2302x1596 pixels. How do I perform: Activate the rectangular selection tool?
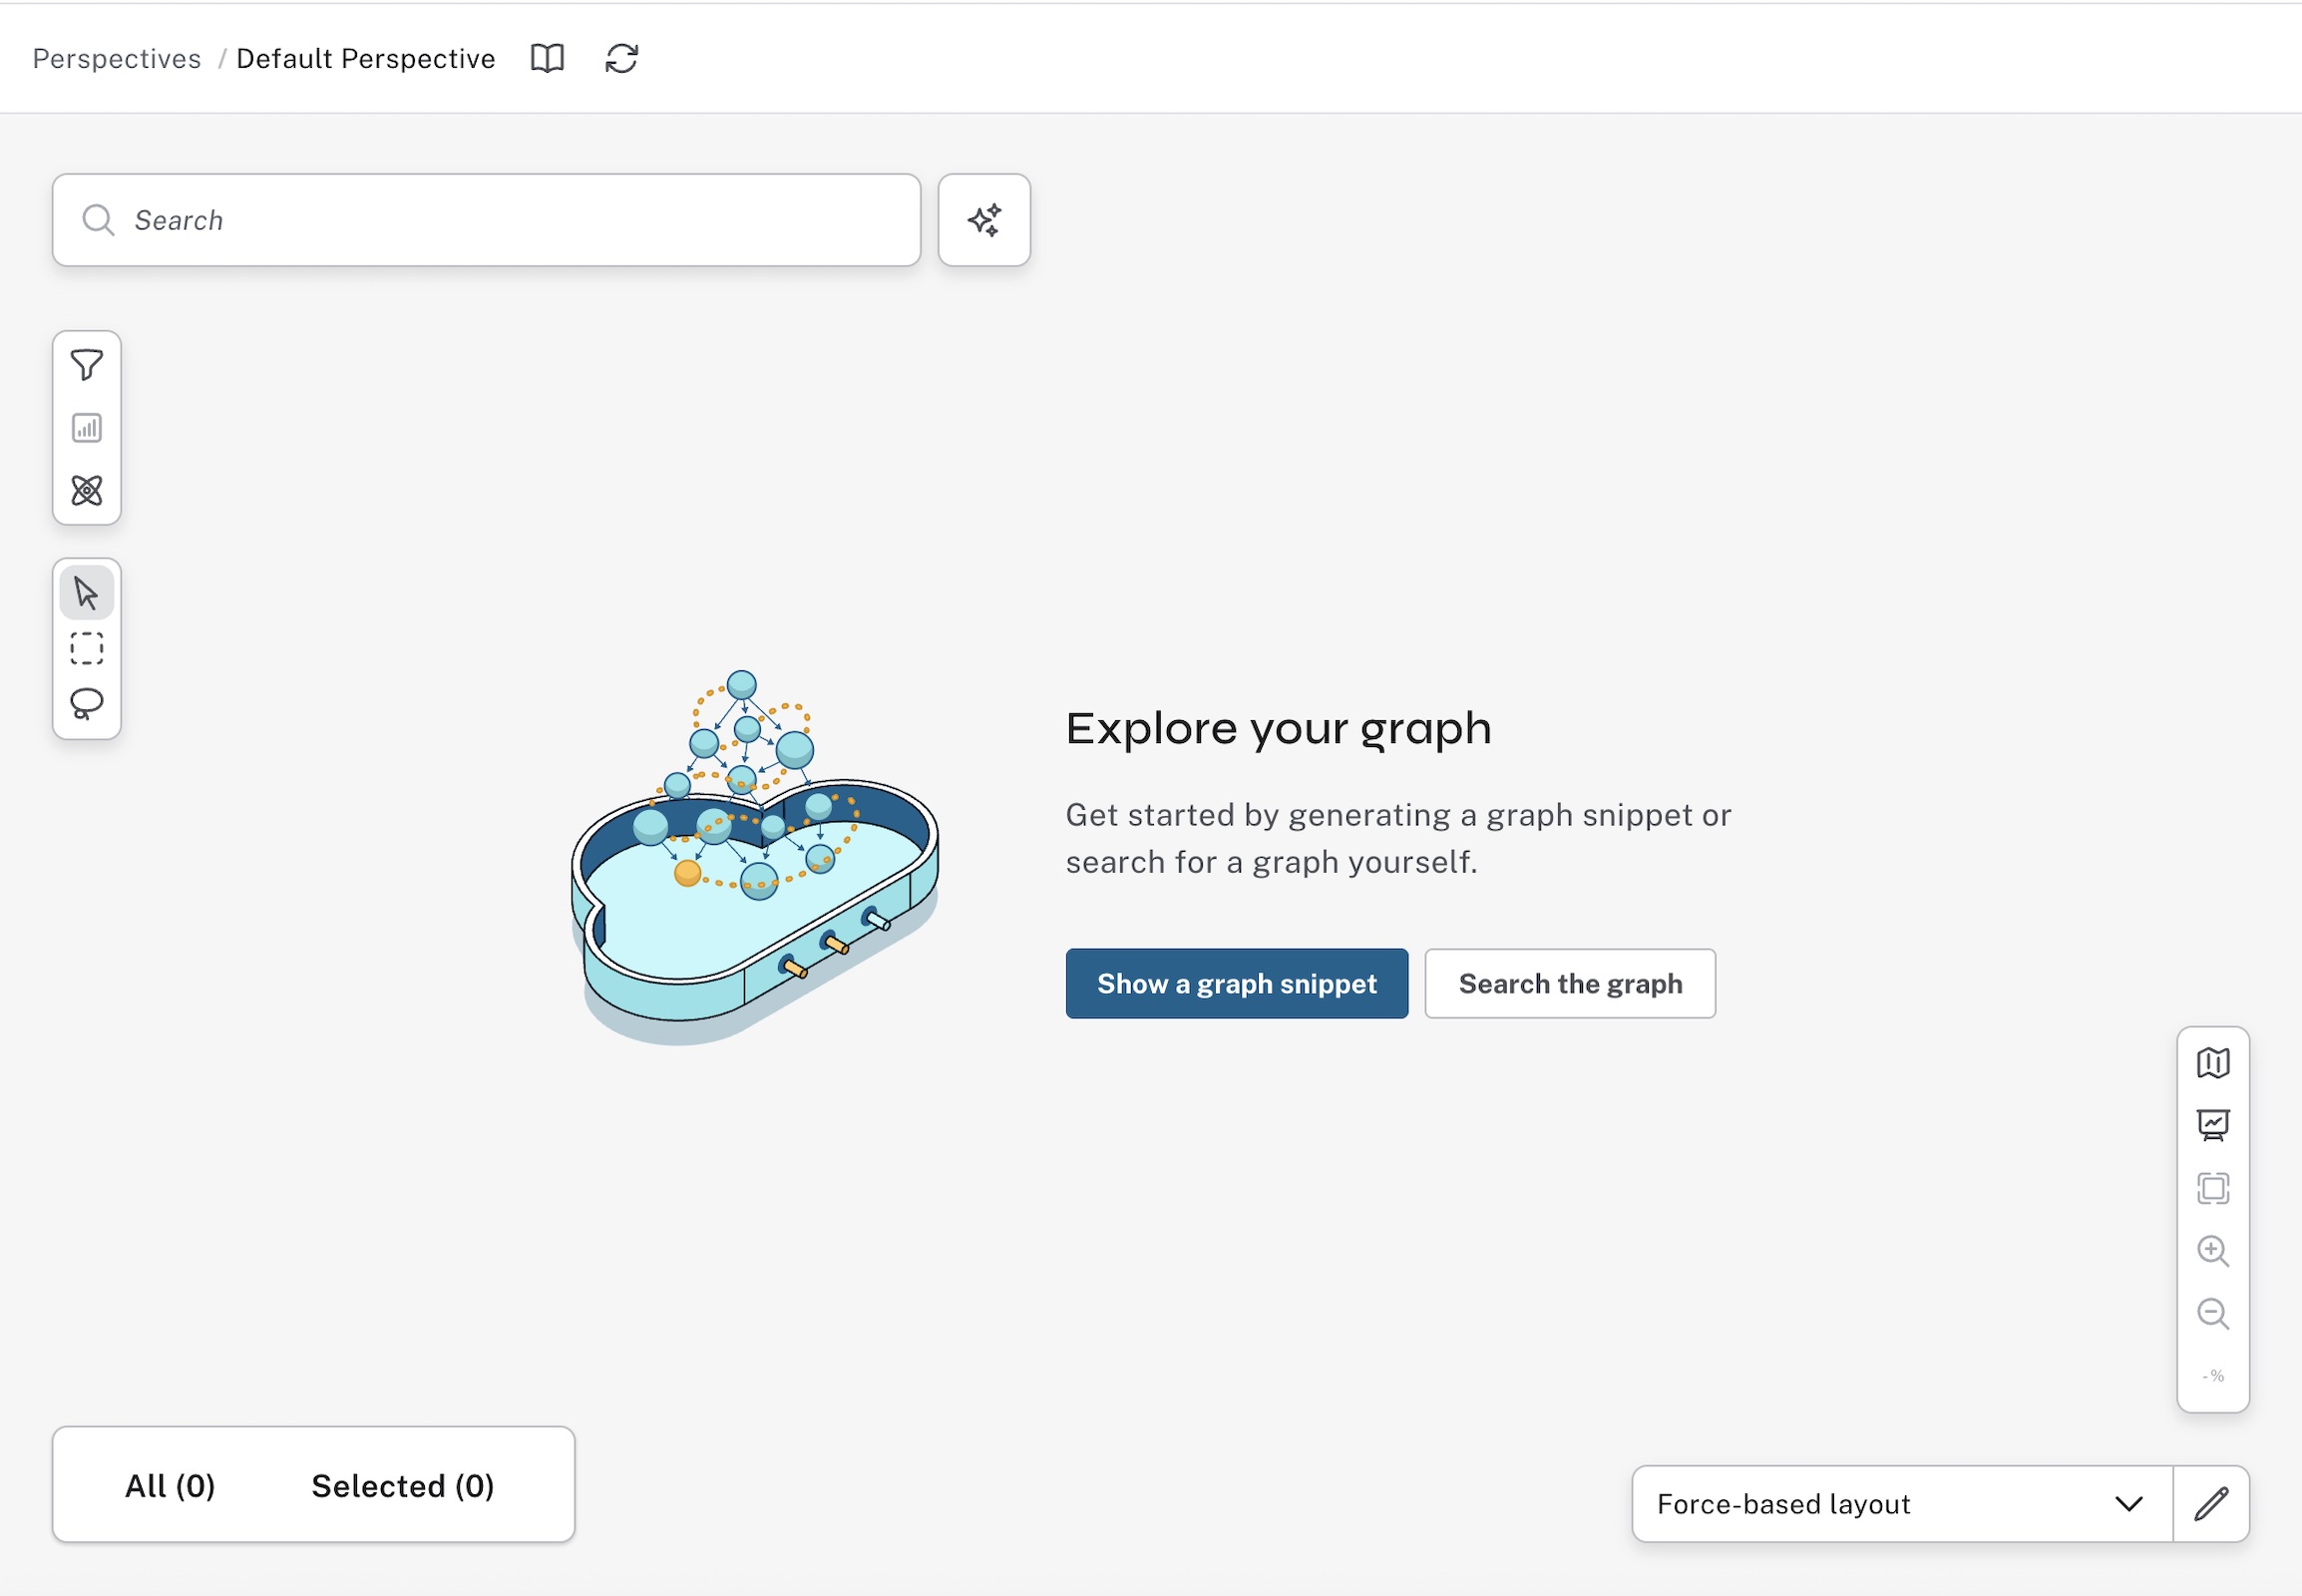pyautogui.click(x=87, y=648)
